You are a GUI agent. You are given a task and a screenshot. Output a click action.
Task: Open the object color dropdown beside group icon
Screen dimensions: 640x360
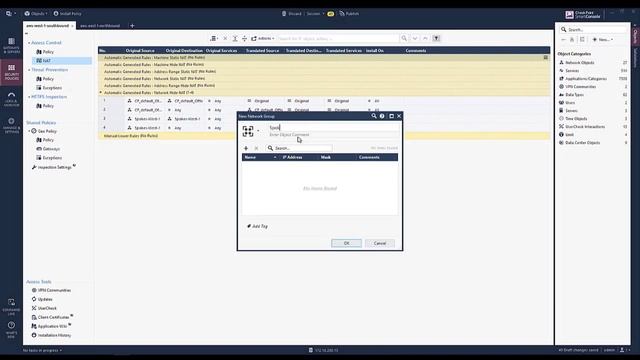258,131
